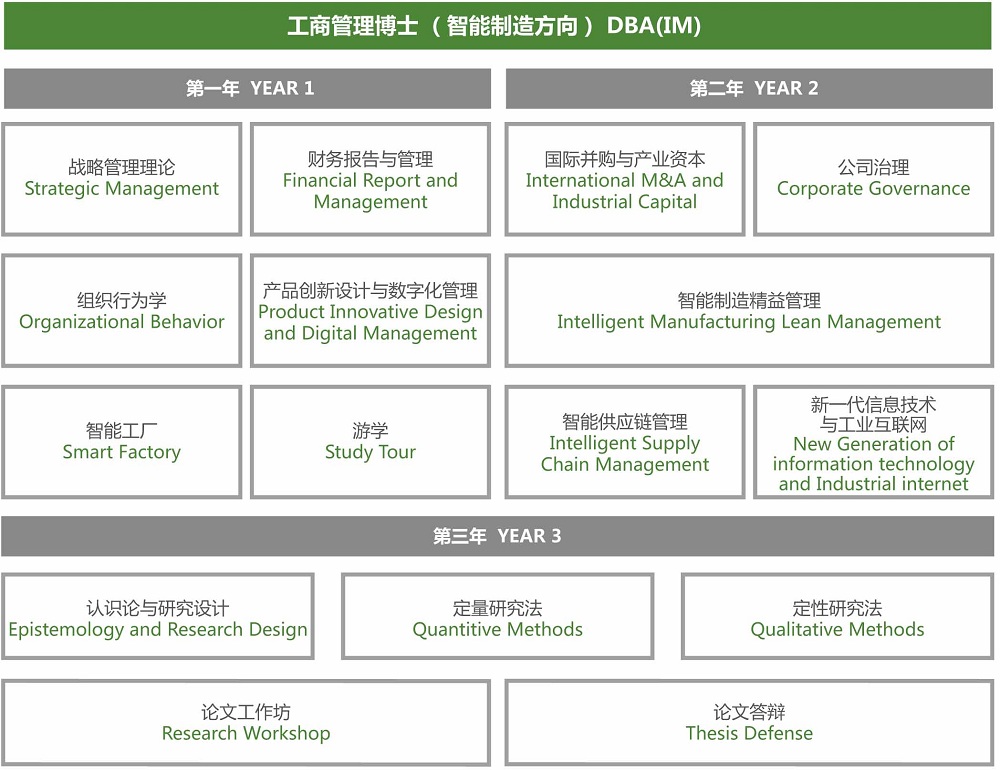Viewport: 1000px width, 770px height.
Task: Open Epistemology and Research Design box
Action: [158, 616]
